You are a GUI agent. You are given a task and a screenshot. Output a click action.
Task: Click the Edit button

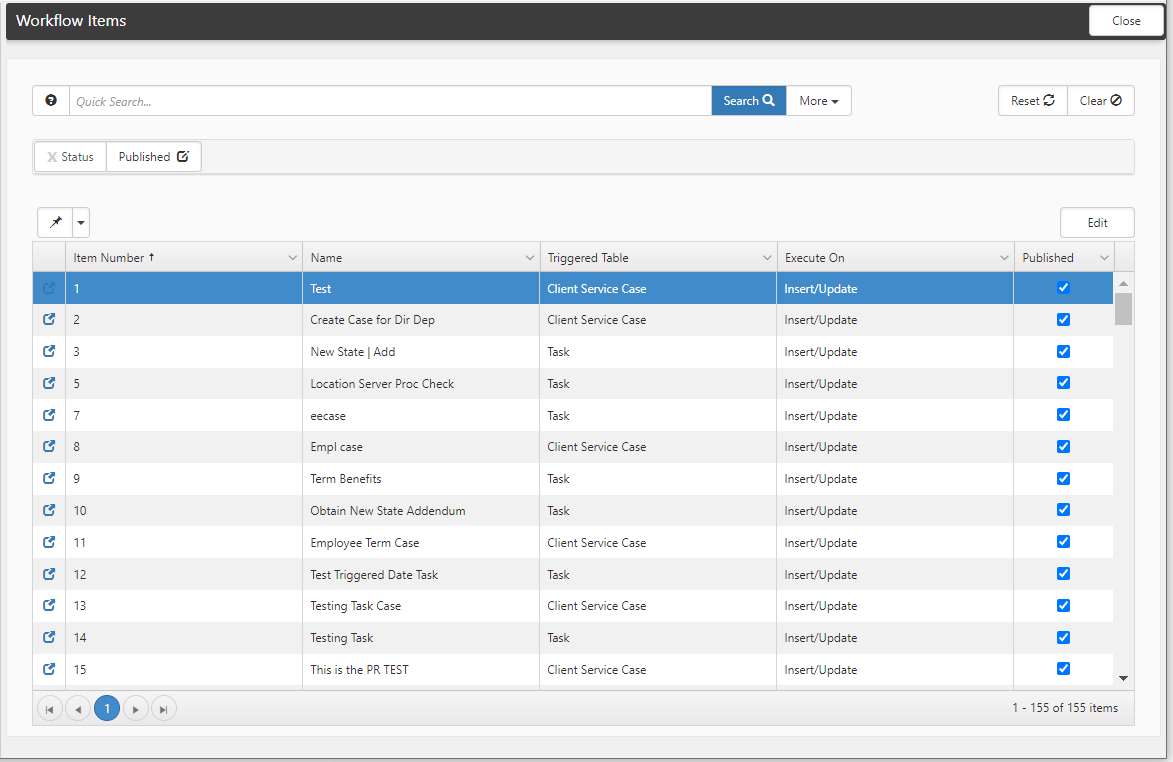(x=1096, y=223)
